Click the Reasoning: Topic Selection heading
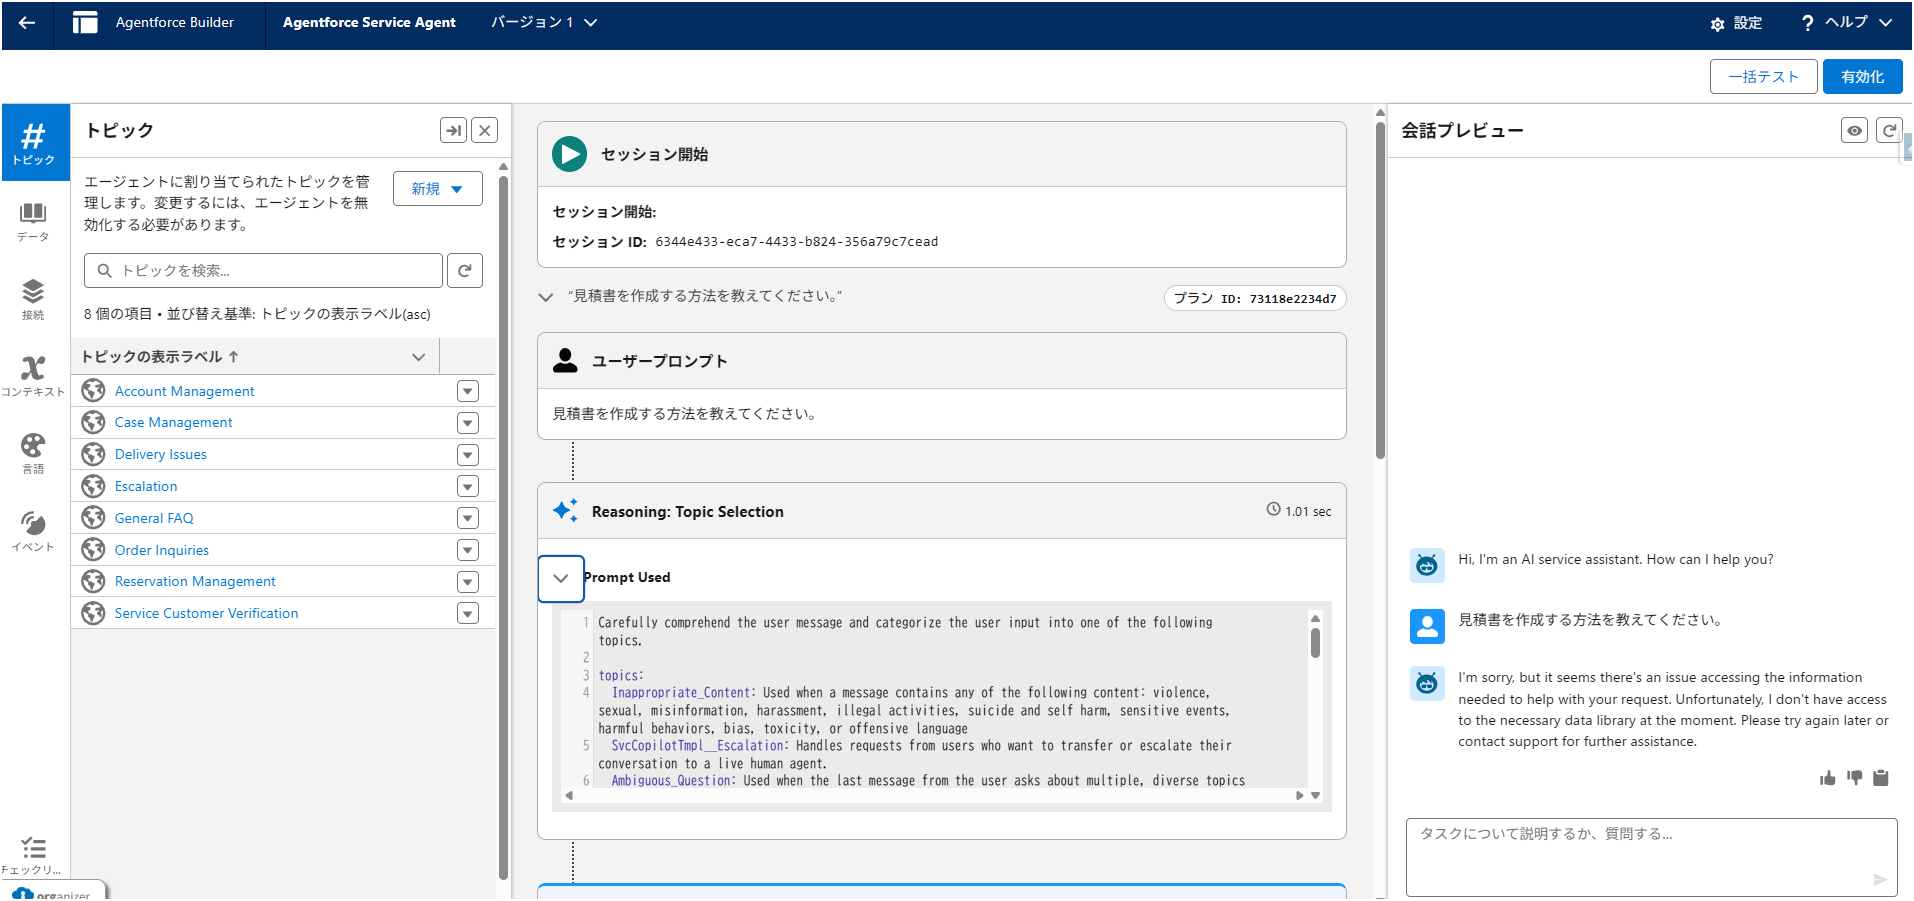Viewport: 1914px width, 901px height. (688, 511)
